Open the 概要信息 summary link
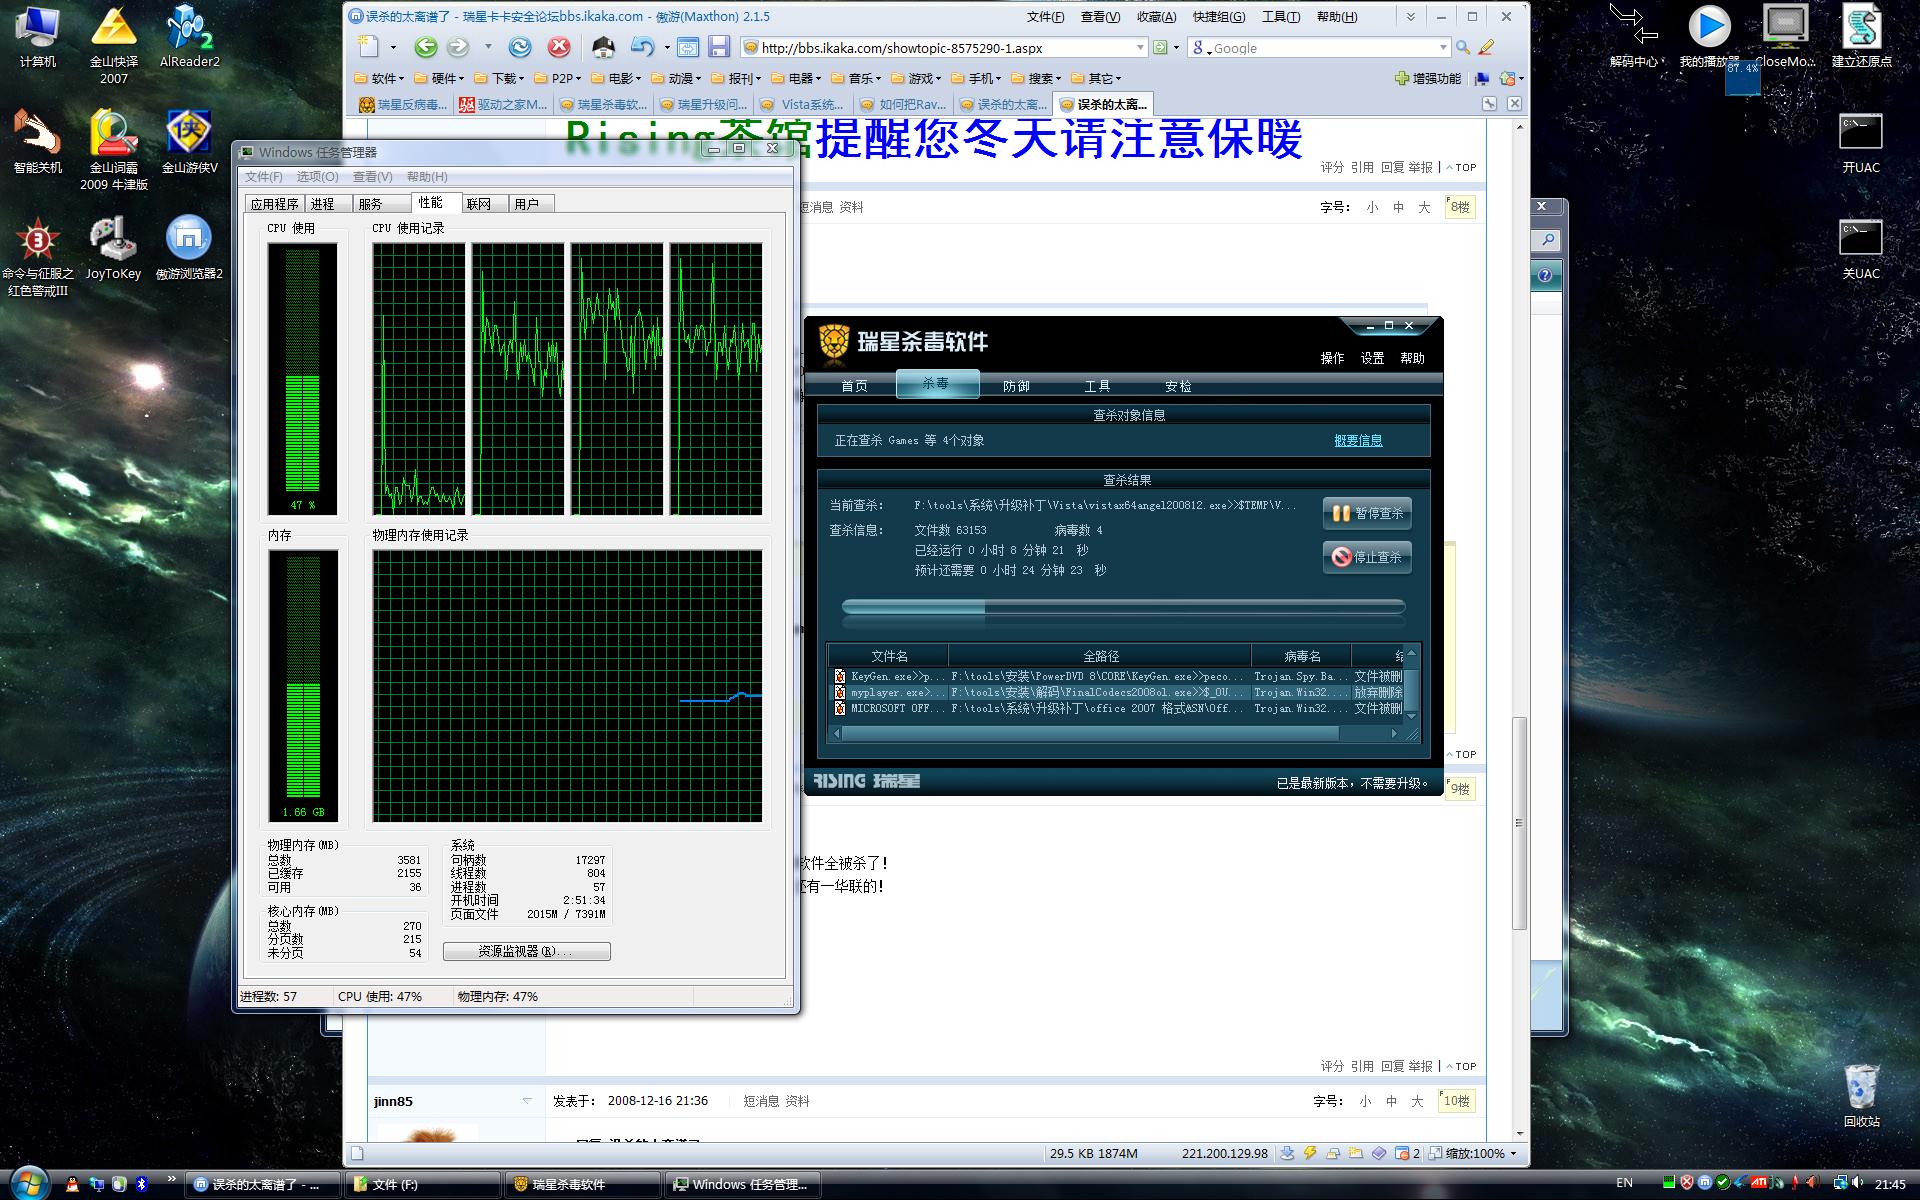The width and height of the screenshot is (1920, 1200). click(1358, 440)
